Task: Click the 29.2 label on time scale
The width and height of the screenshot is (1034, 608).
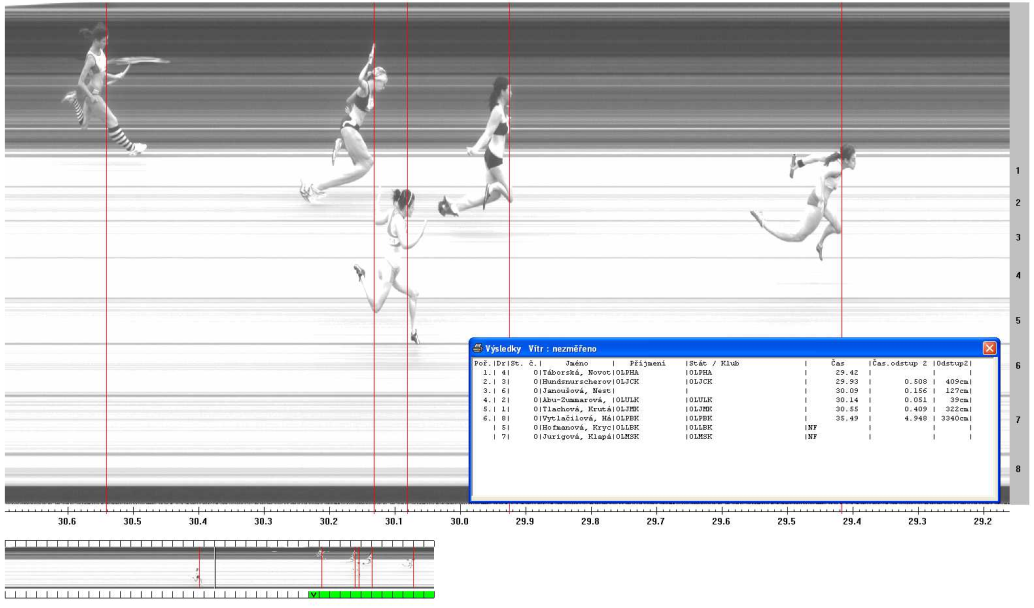Action: coord(983,522)
